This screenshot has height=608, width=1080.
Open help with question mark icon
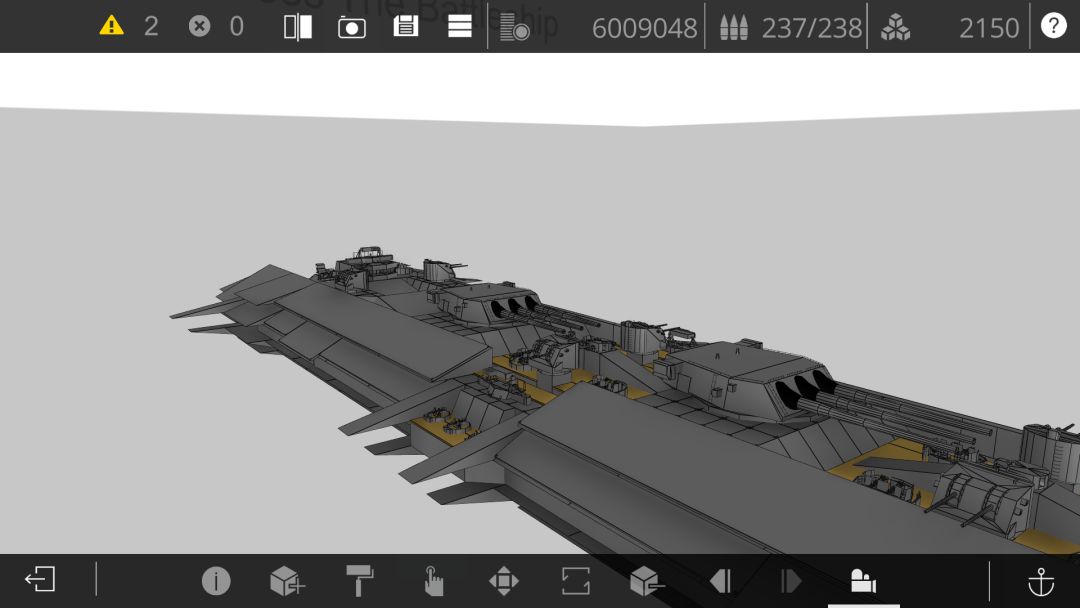tap(1053, 25)
